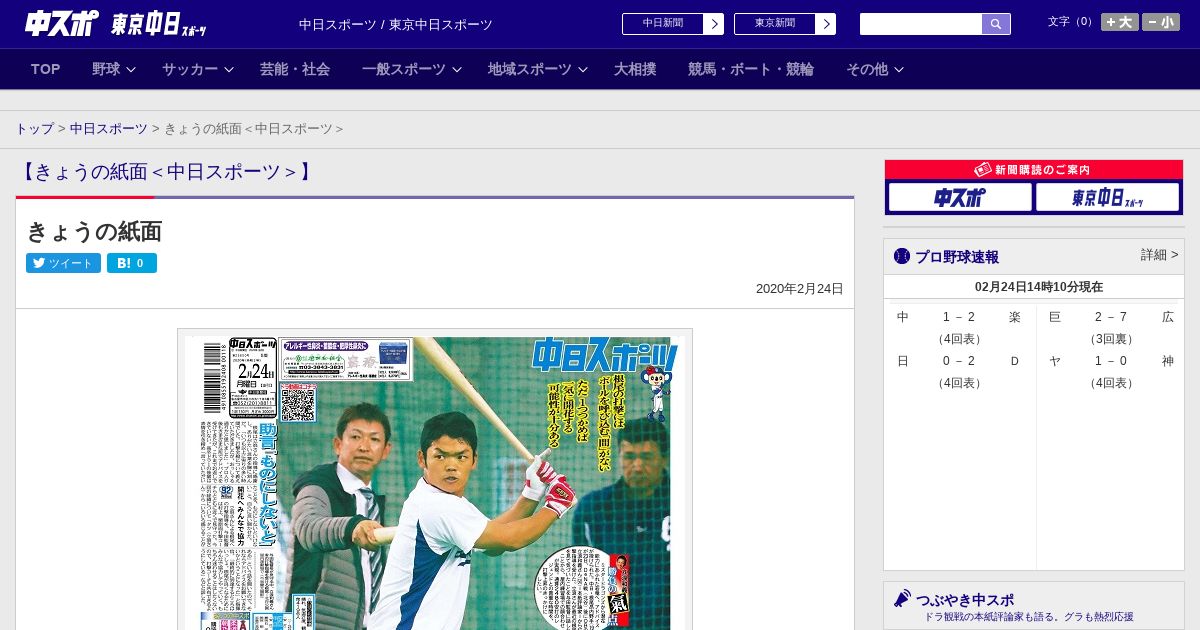
Task: Click 02月24日14時10分現在 update time
Action: (x=1039, y=287)
